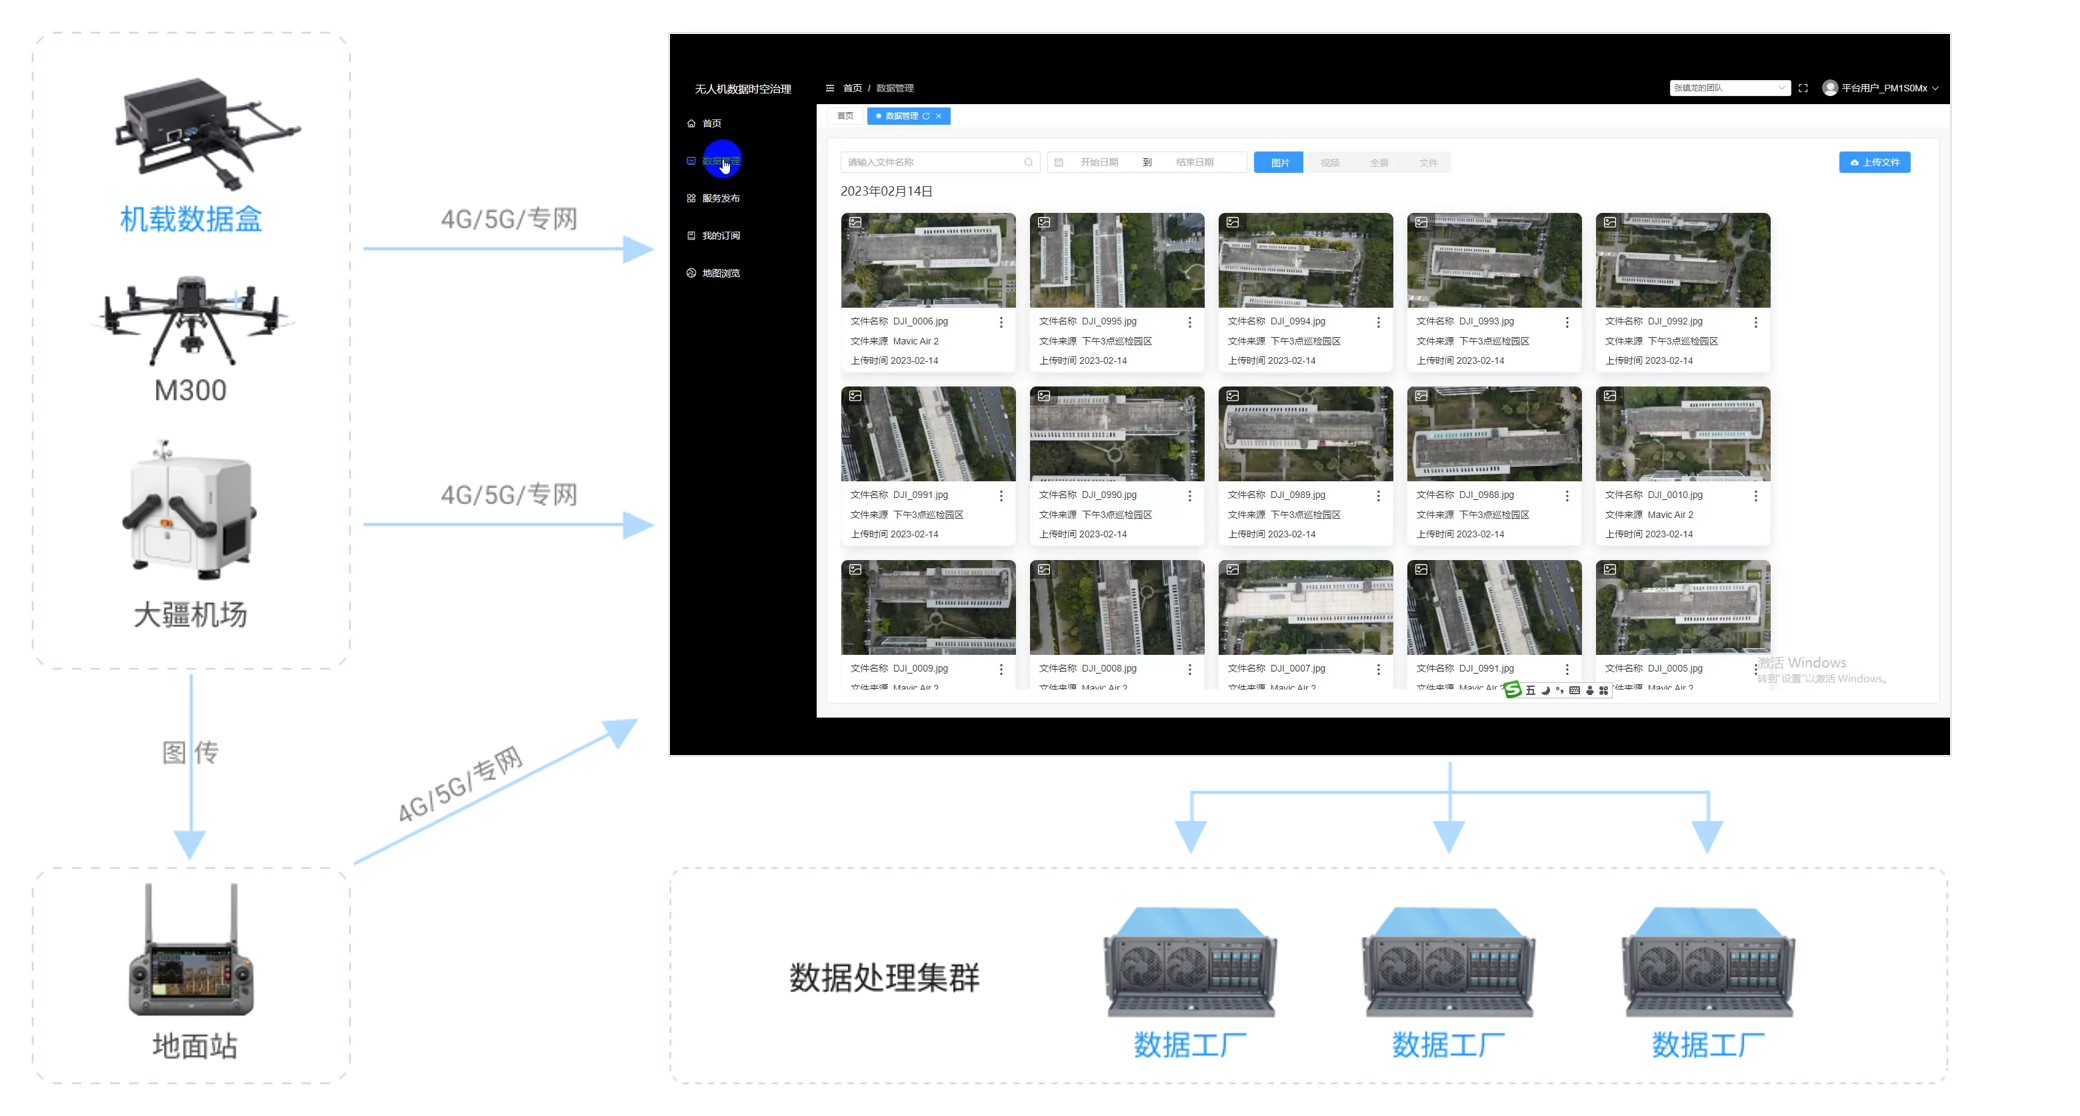Viewport: 2080px width, 1116px height.
Task: Toggle fullscreen mode icon
Action: [1803, 88]
